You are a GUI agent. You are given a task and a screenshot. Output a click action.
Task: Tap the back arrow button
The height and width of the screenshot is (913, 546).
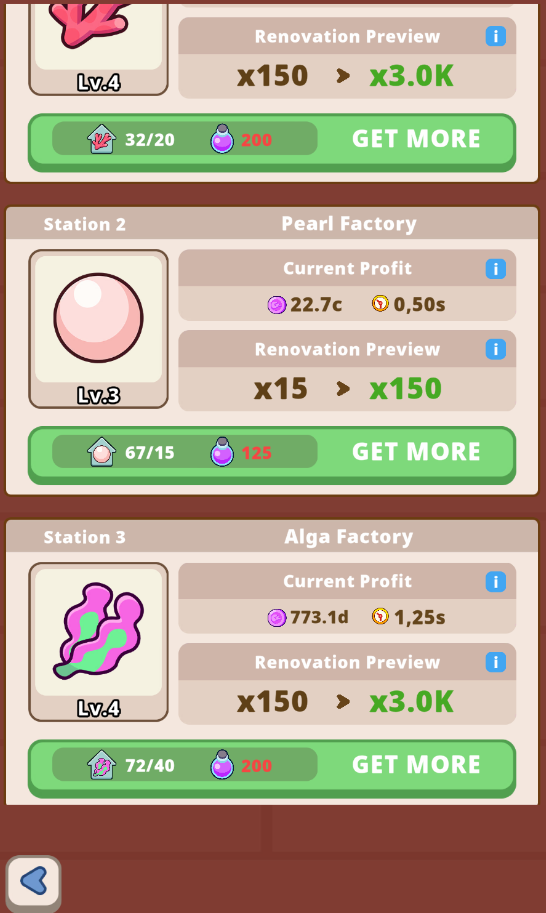(x=33, y=881)
